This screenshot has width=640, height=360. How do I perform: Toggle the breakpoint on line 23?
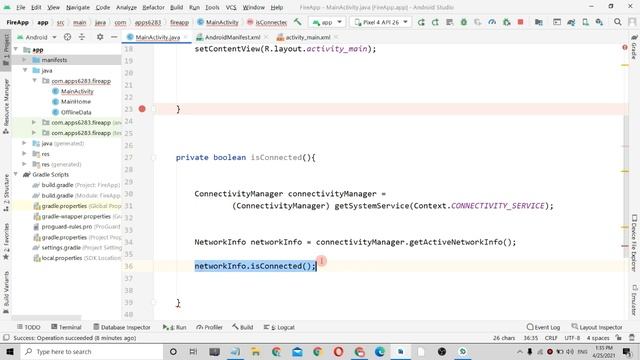pos(142,109)
